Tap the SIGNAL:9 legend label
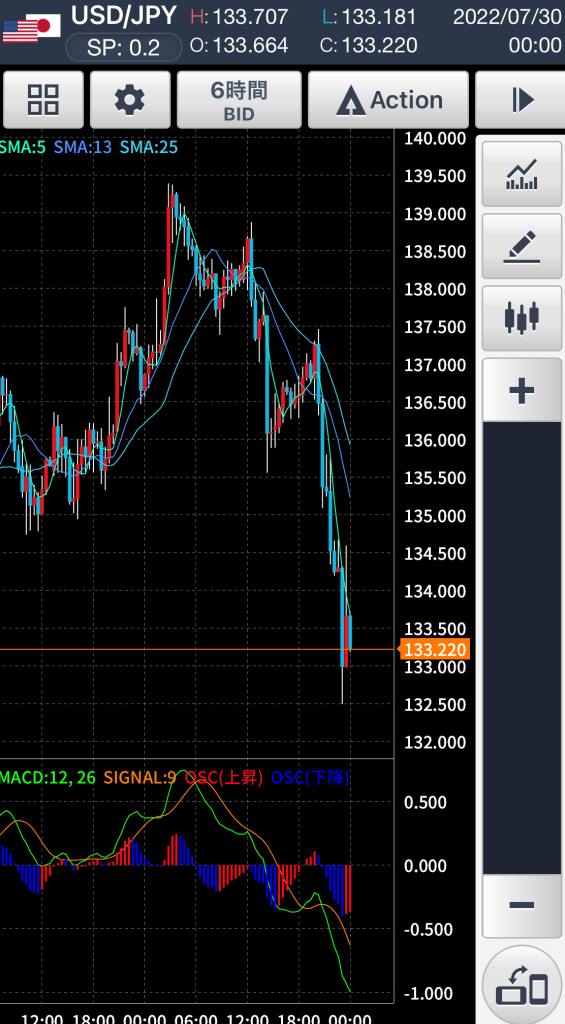565x1024 pixels. [x=140, y=778]
